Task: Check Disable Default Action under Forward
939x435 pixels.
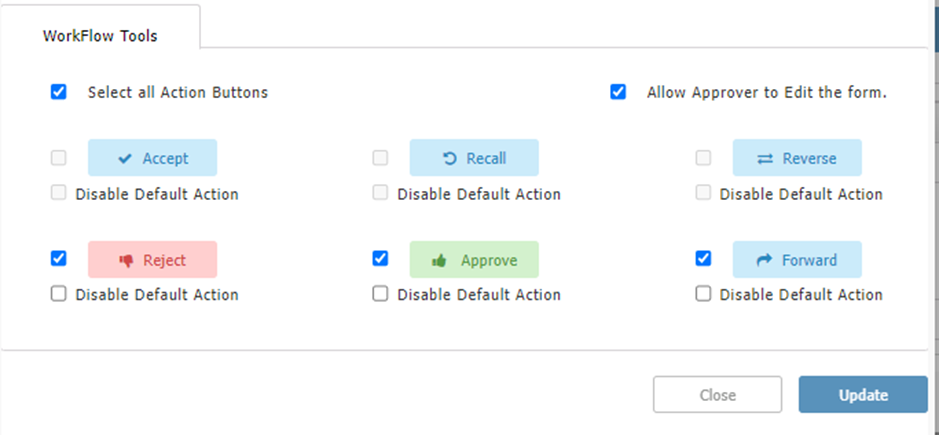Action: [x=703, y=294]
